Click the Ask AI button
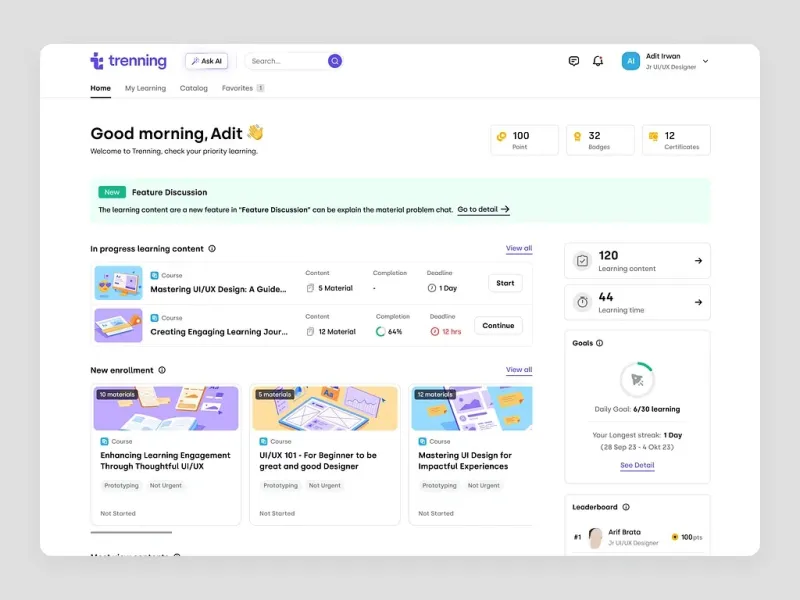 tap(207, 61)
